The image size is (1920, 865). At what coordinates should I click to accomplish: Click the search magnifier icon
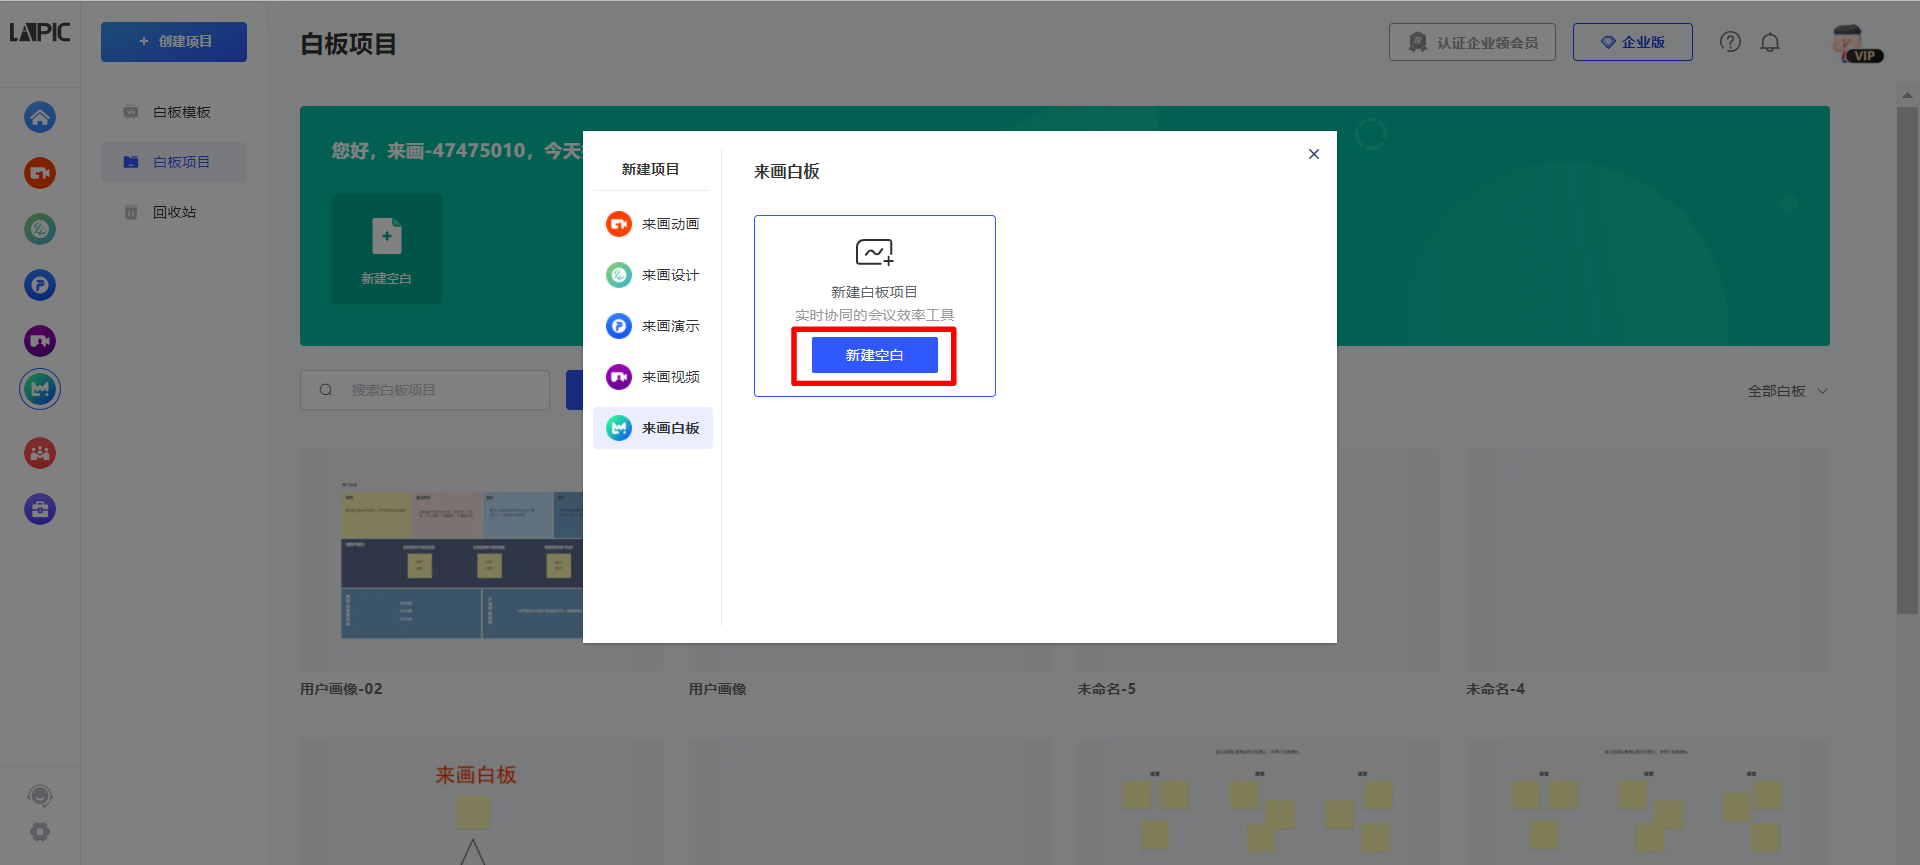(326, 390)
